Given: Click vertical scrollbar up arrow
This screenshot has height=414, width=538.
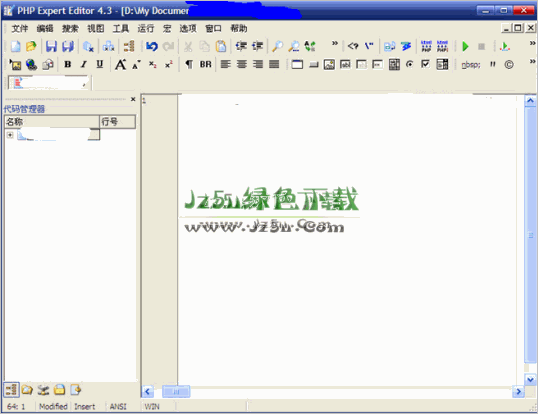Looking at the screenshot, I should [x=530, y=101].
